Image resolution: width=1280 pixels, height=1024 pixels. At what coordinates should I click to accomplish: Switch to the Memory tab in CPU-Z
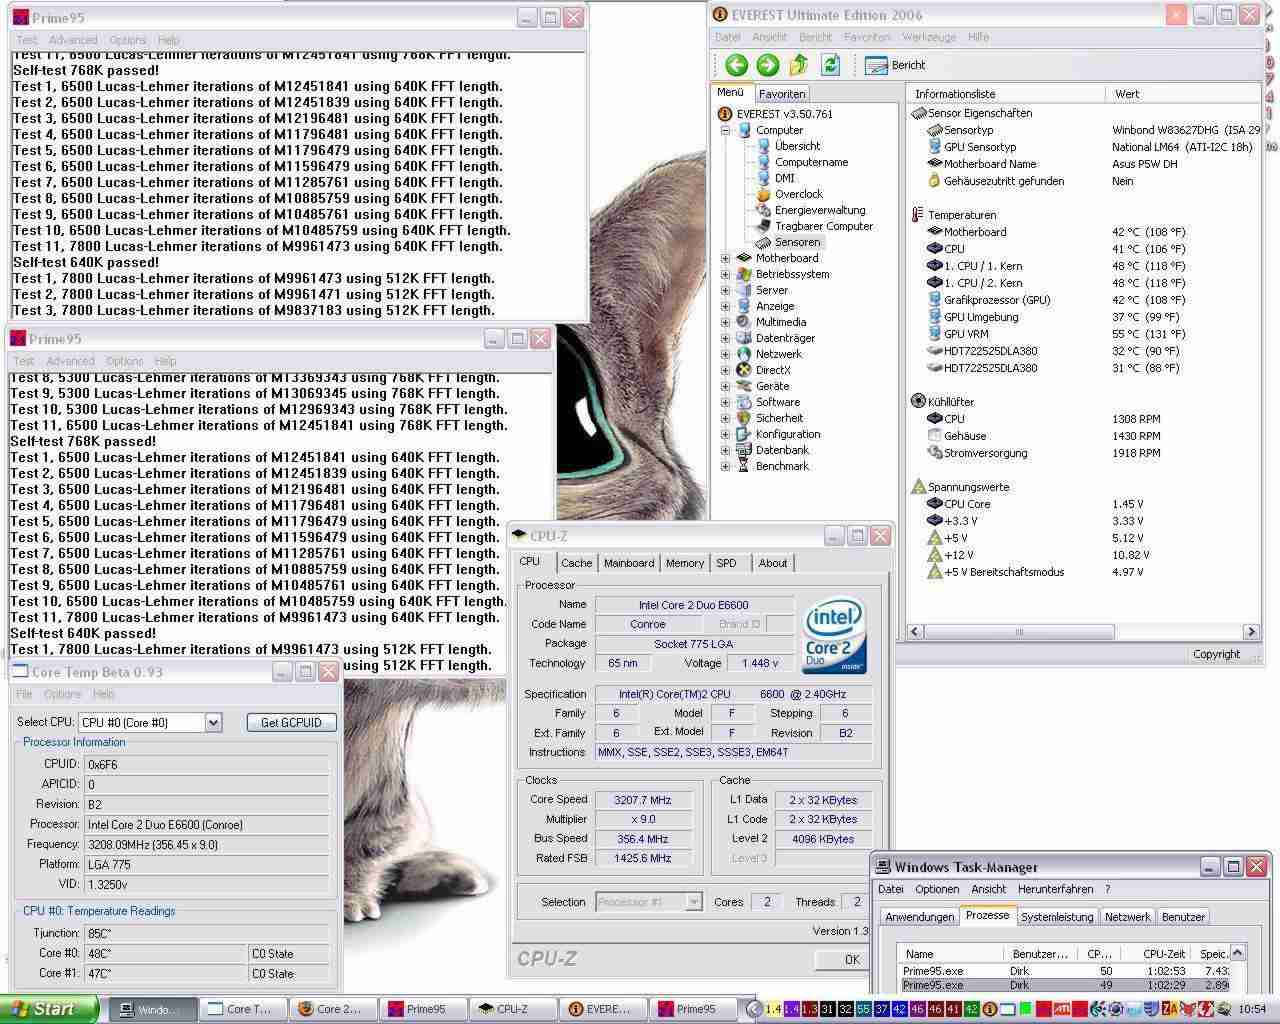(x=685, y=563)
